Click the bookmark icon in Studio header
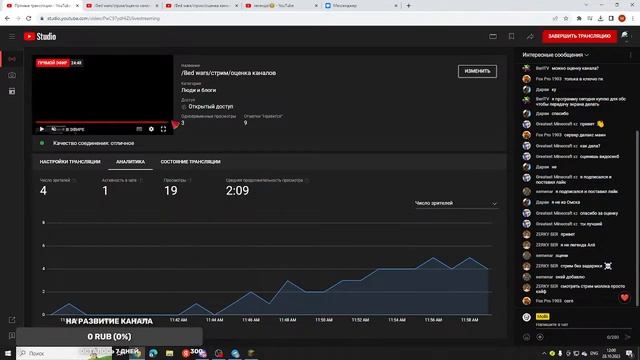 (511, 36)
